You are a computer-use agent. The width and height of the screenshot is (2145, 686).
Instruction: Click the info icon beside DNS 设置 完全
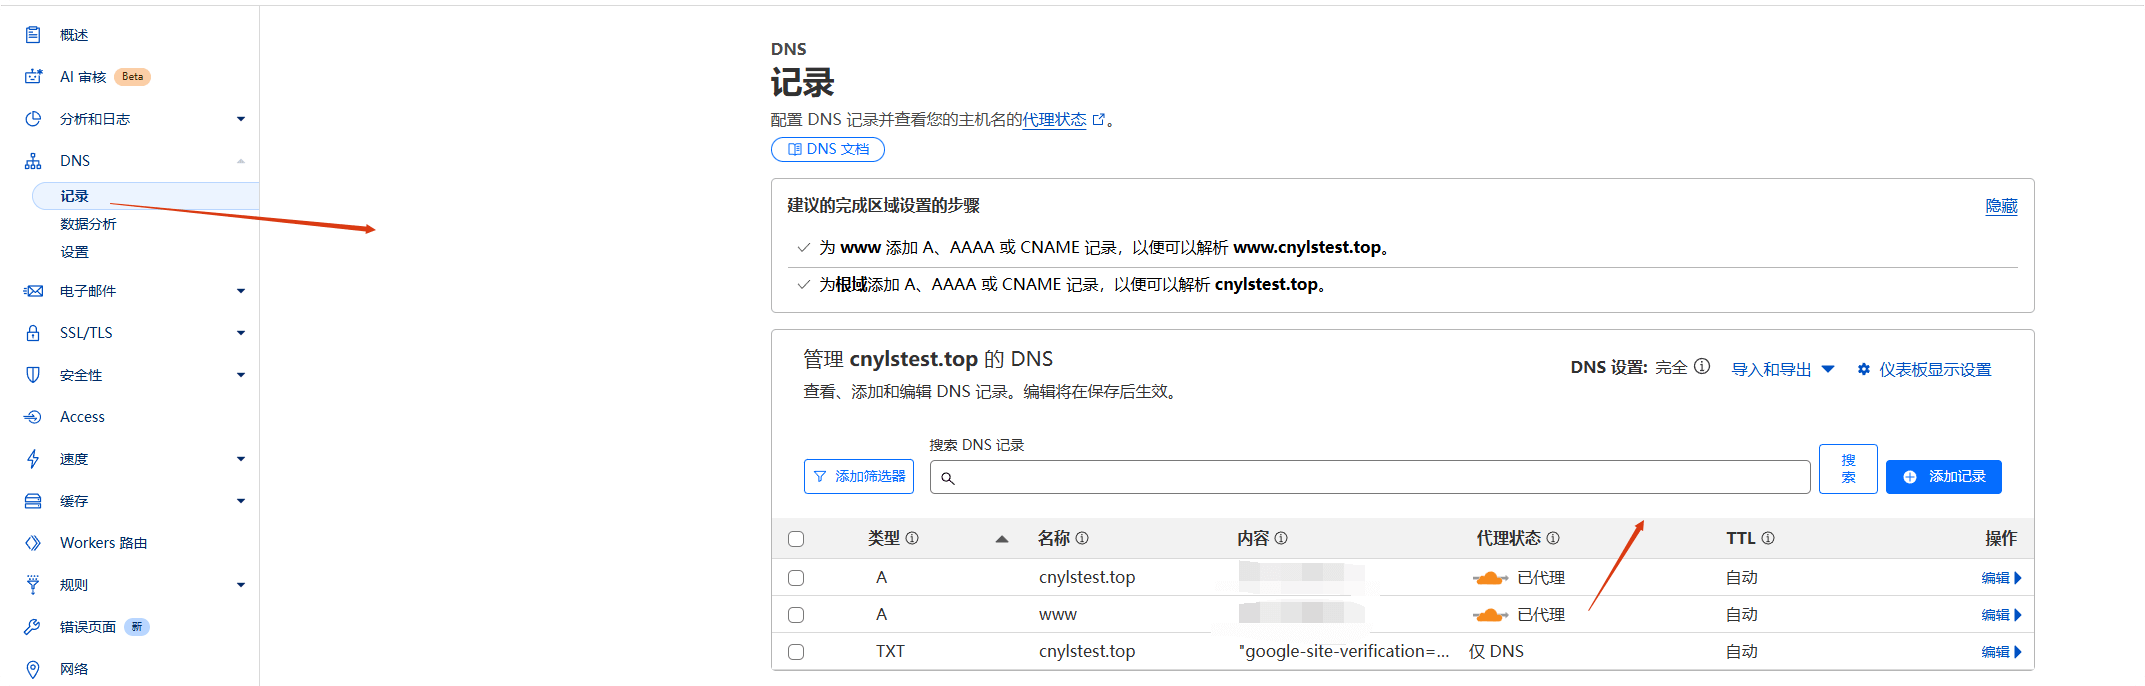tap(1702, 367)
